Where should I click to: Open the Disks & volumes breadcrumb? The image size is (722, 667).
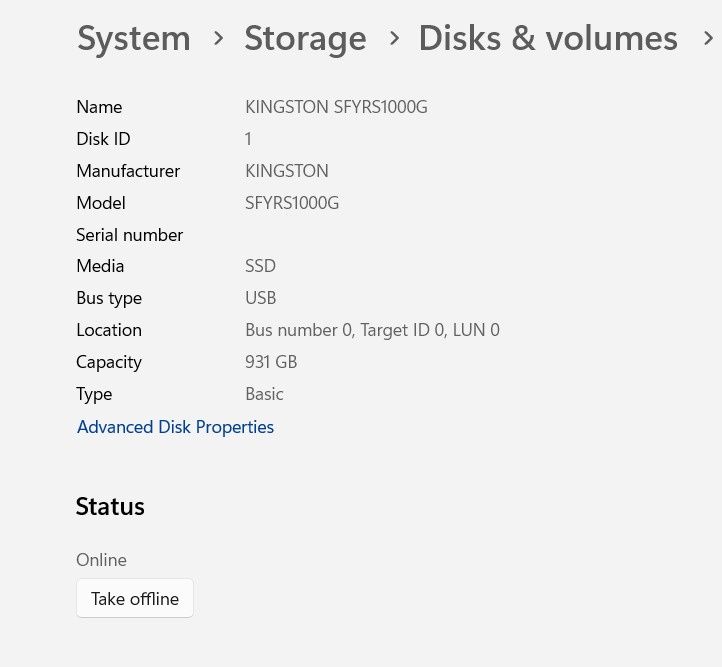[x=547, y=38]
